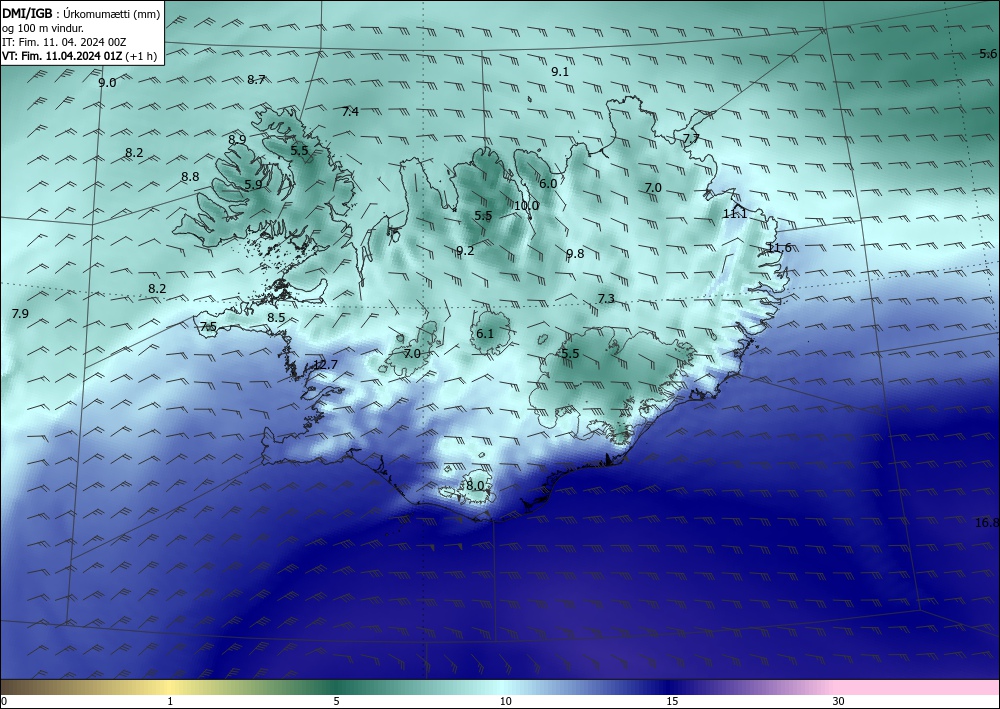This screenshot has height=709, width=1000.
Task: Click the 10 label on the color scale
Action: tap(506, 702)
